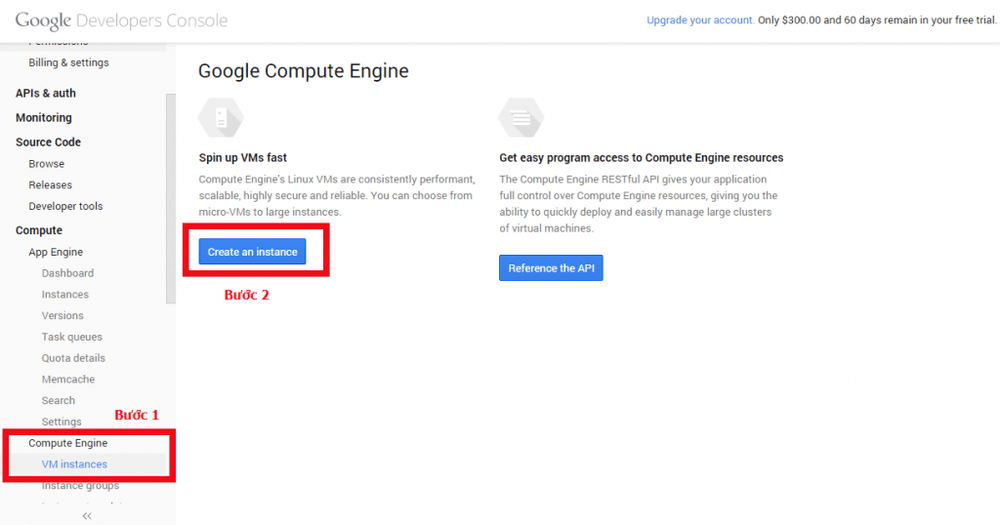
Task: Click the VM server hexagon icon
Action: coord(221,117)
